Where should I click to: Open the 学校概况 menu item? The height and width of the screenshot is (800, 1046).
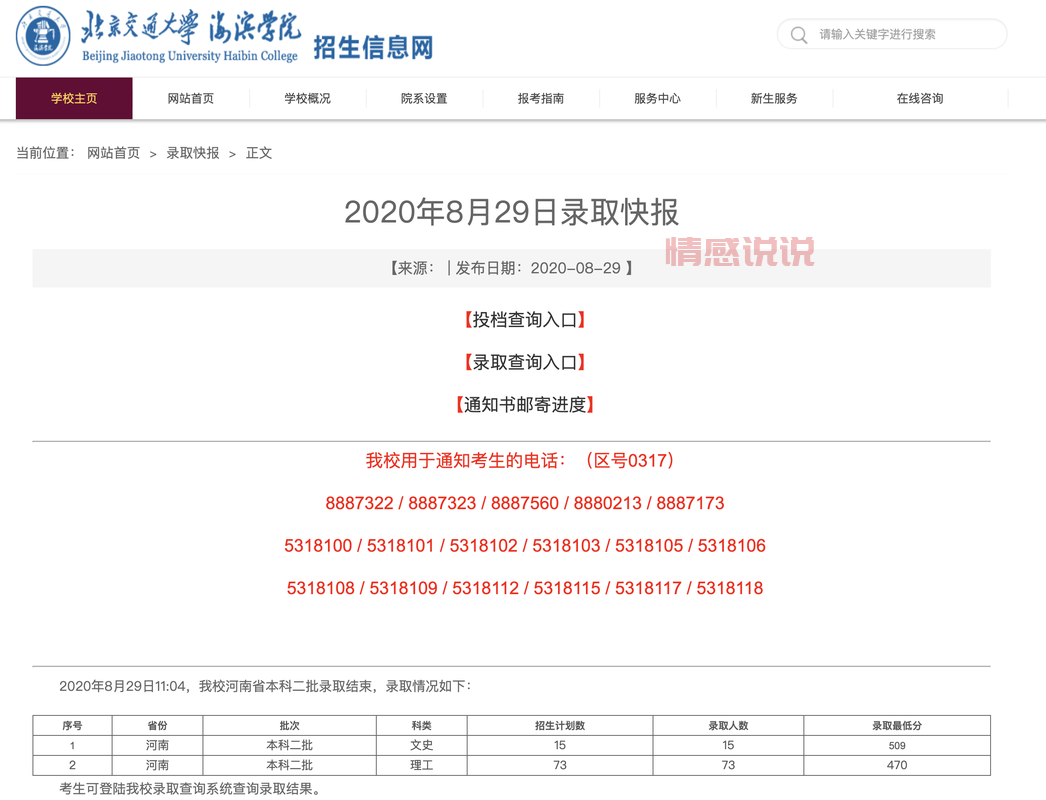click(307, 98)
